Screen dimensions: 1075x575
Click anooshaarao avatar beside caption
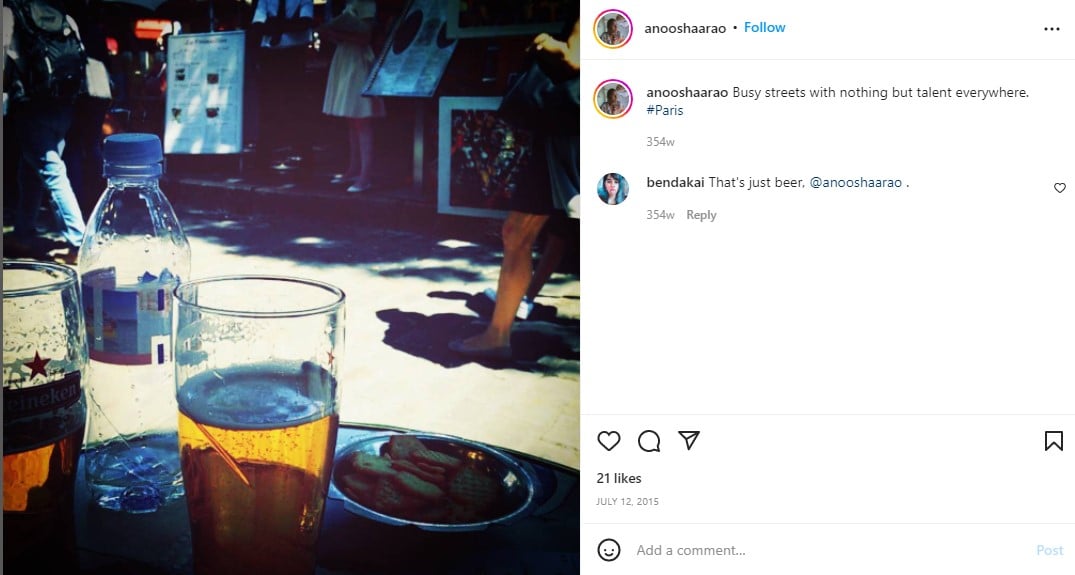613,99
